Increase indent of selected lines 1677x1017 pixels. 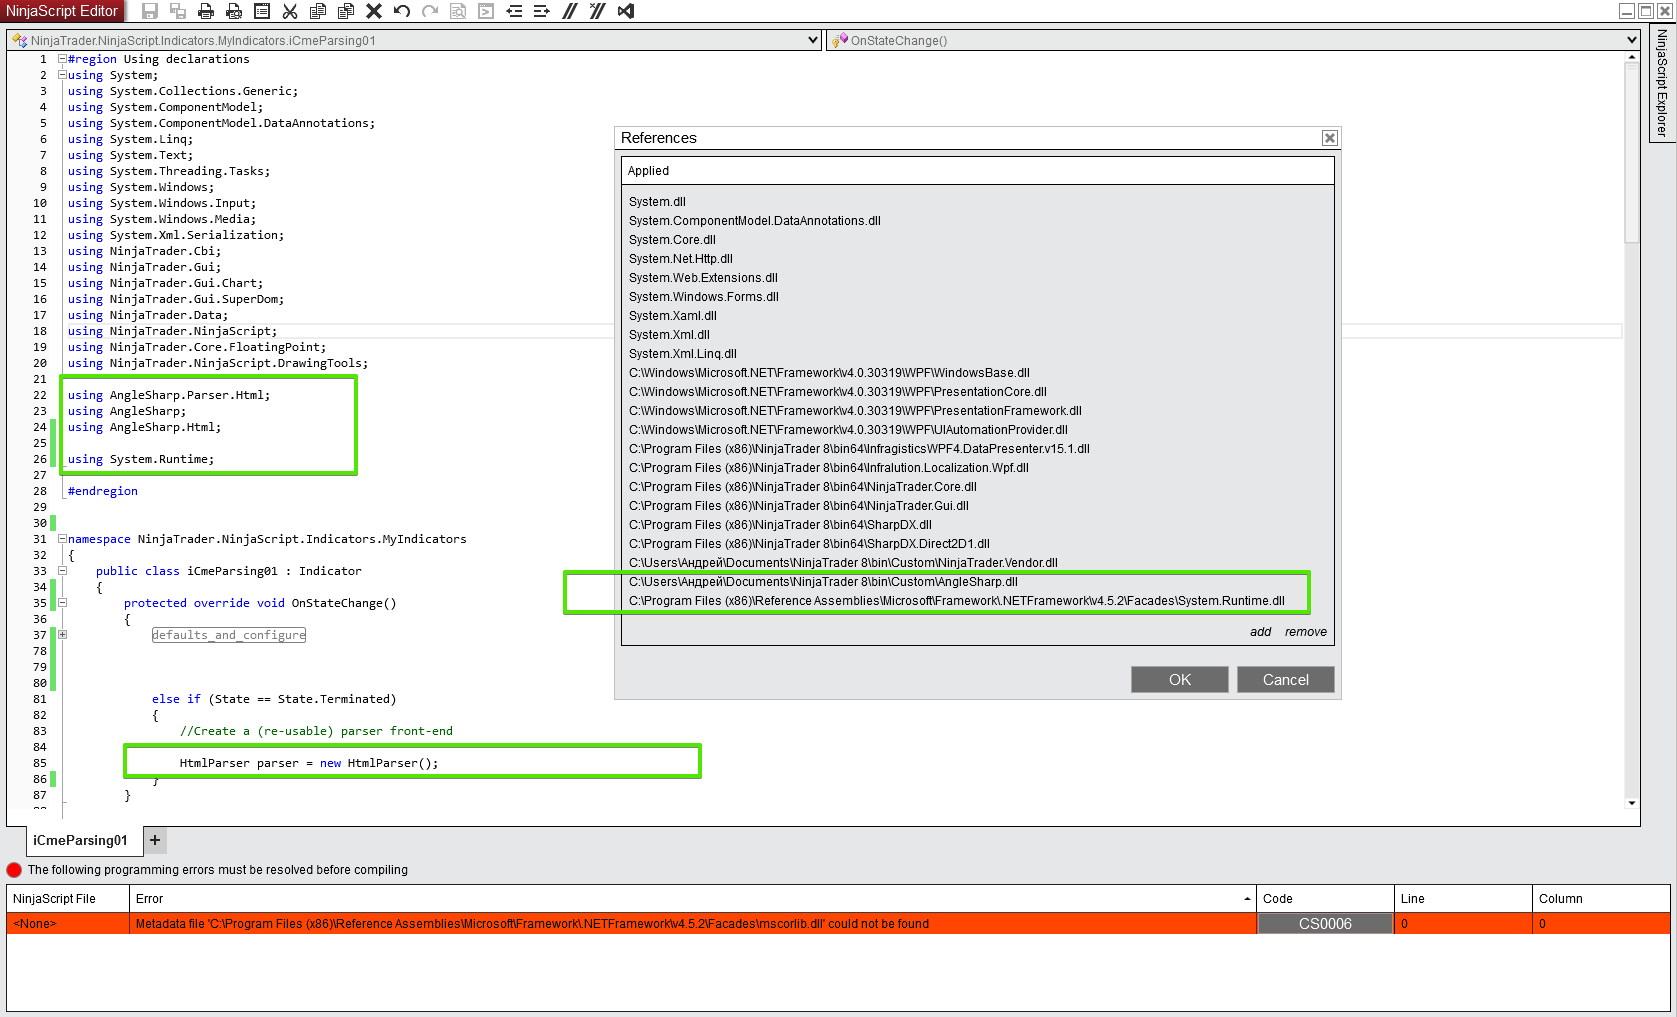[x=542, y=11]
